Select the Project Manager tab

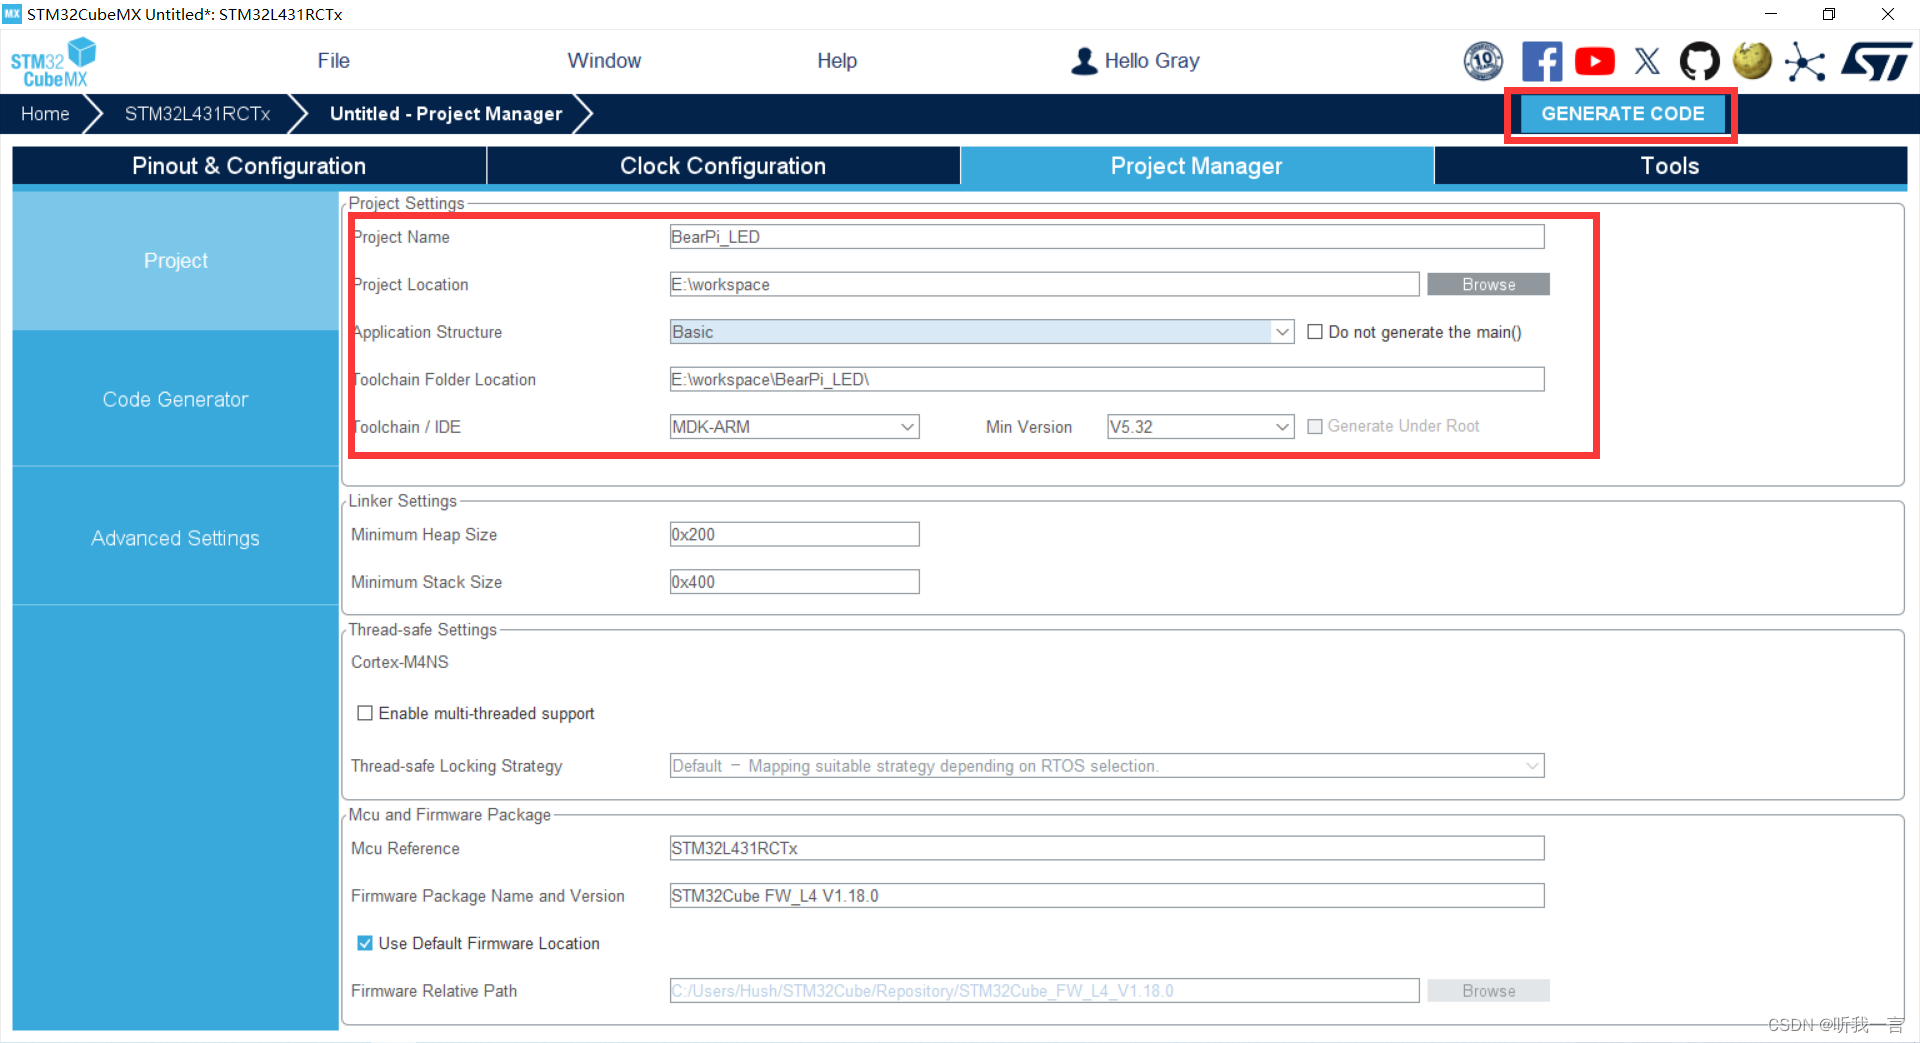[1197, 166]
